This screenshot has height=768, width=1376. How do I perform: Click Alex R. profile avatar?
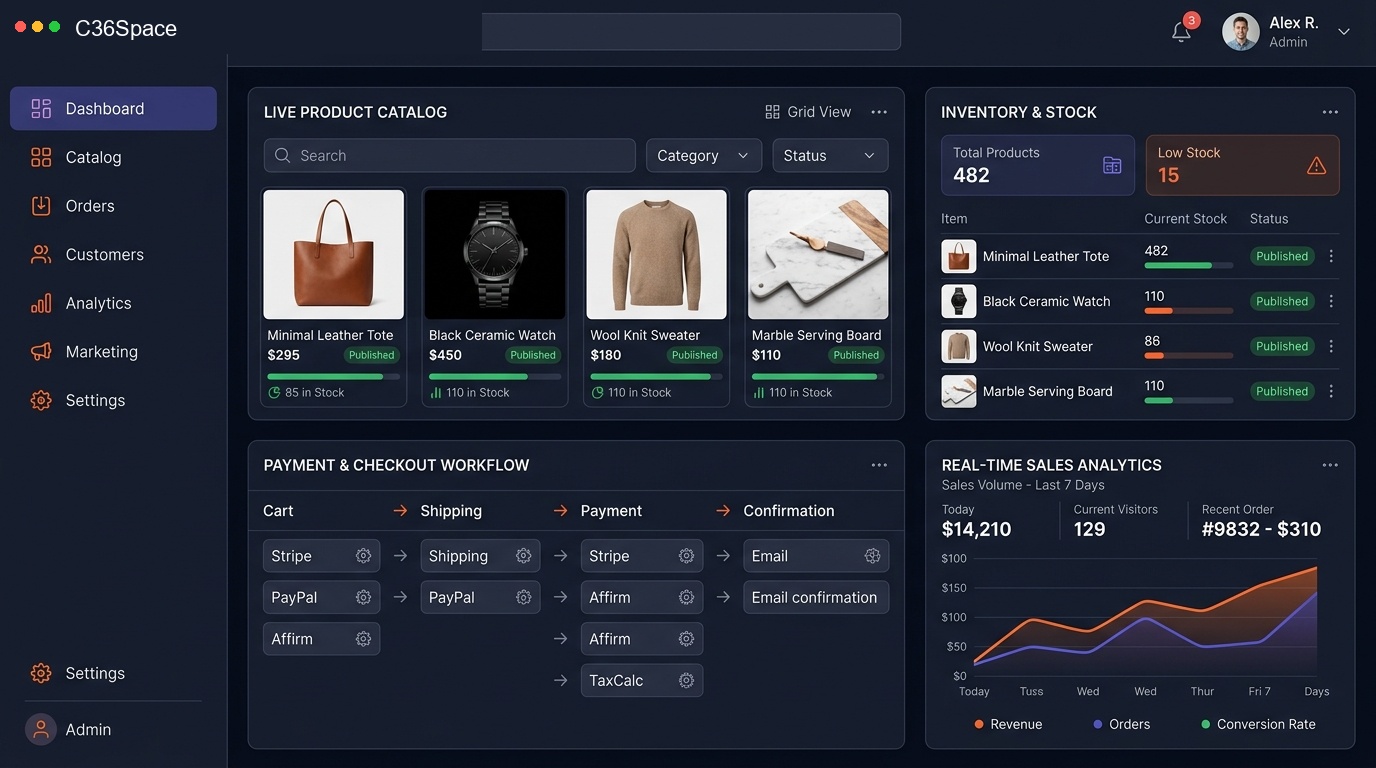coord(1240,32)
